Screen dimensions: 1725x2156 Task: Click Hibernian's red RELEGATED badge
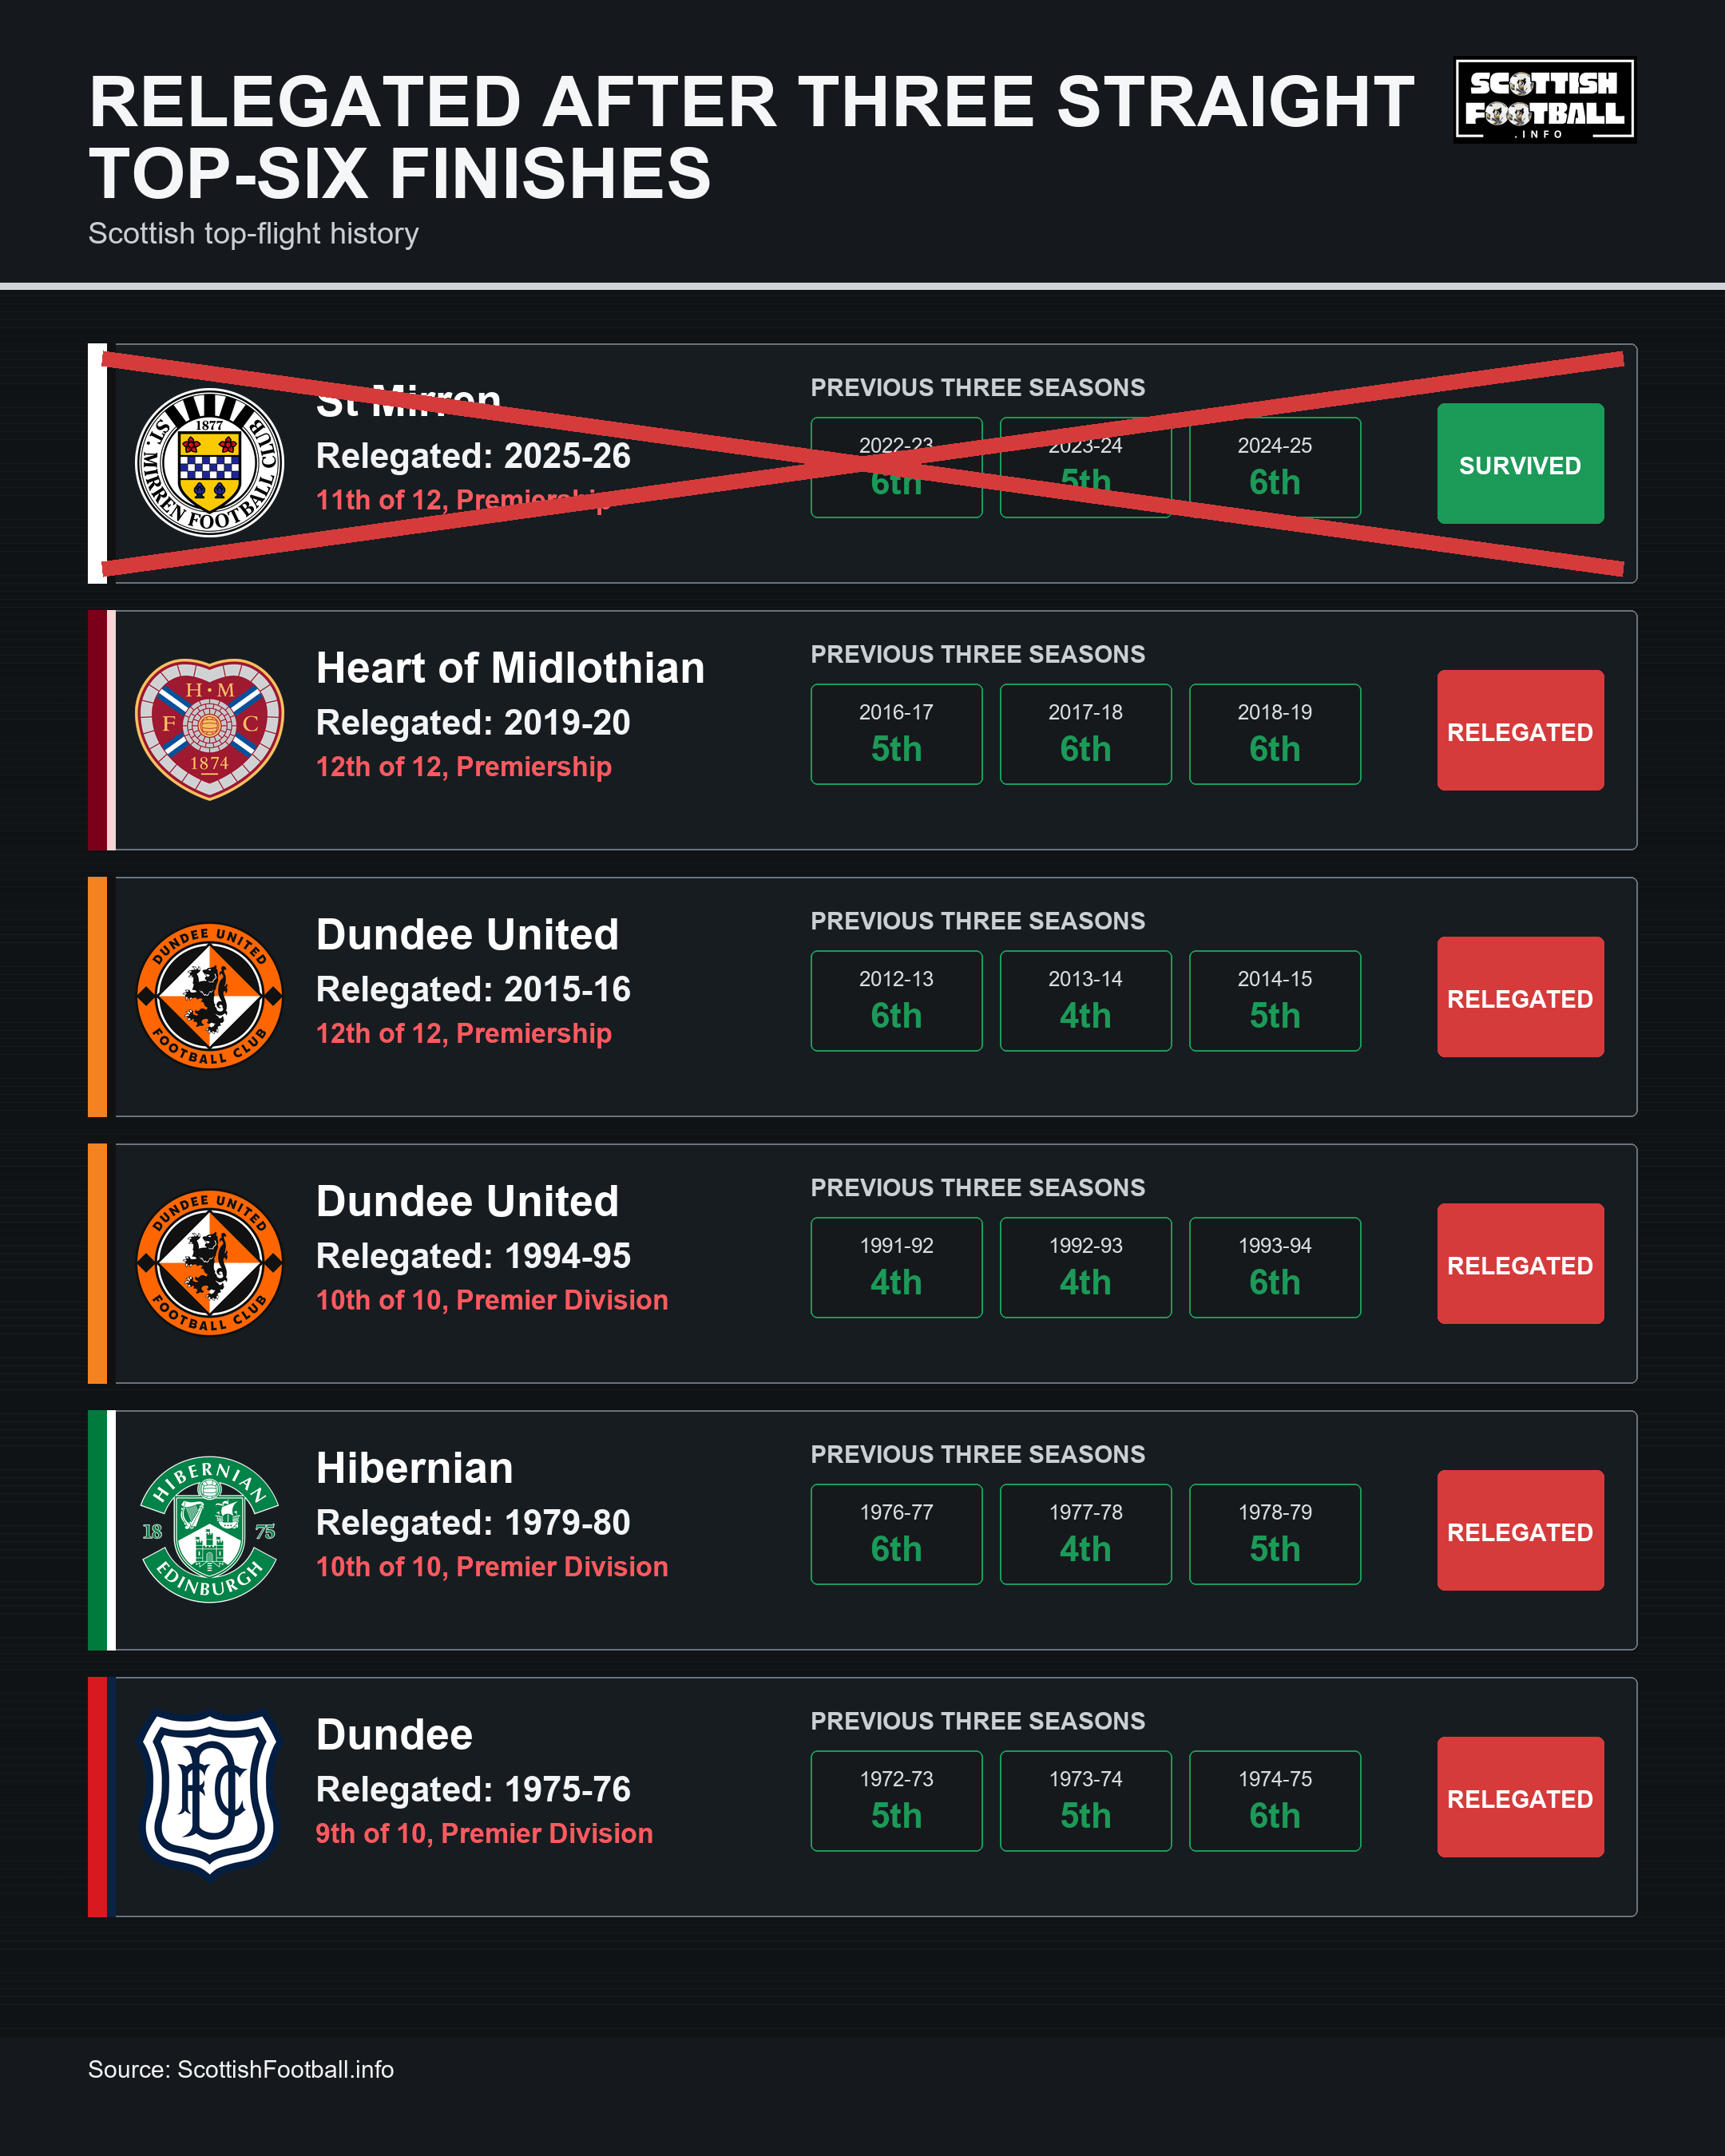[x=1520, y=1531]
